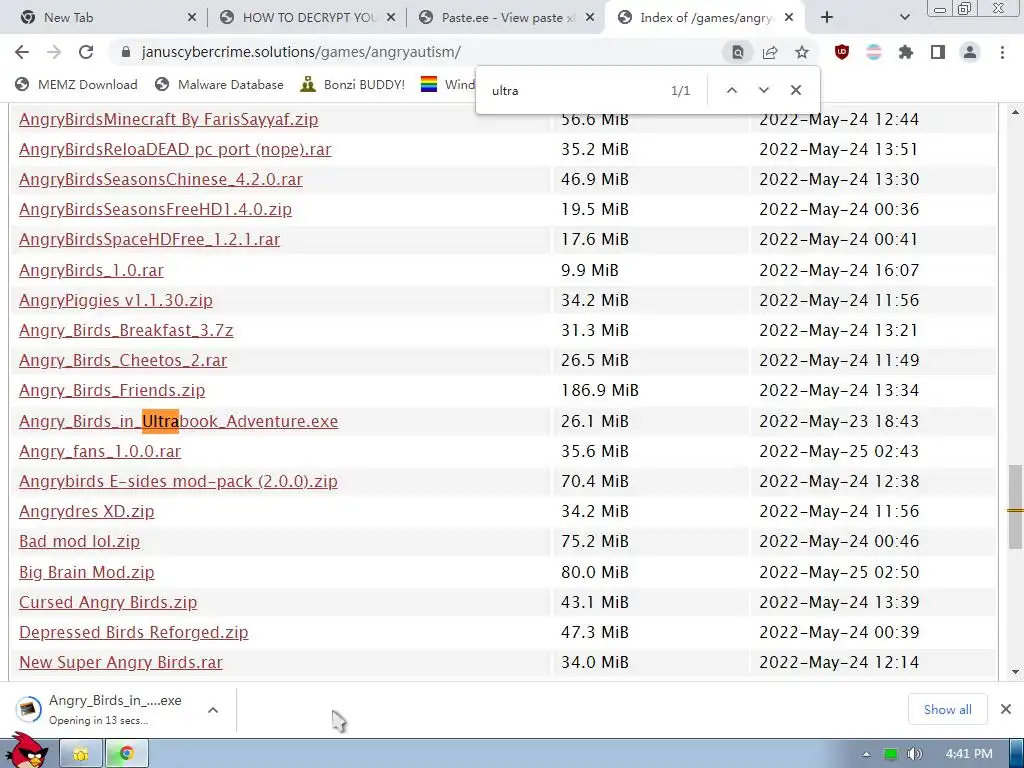Download Angry_Birds_Friends.zip
Screen dimensions: 1024x768
112,391
